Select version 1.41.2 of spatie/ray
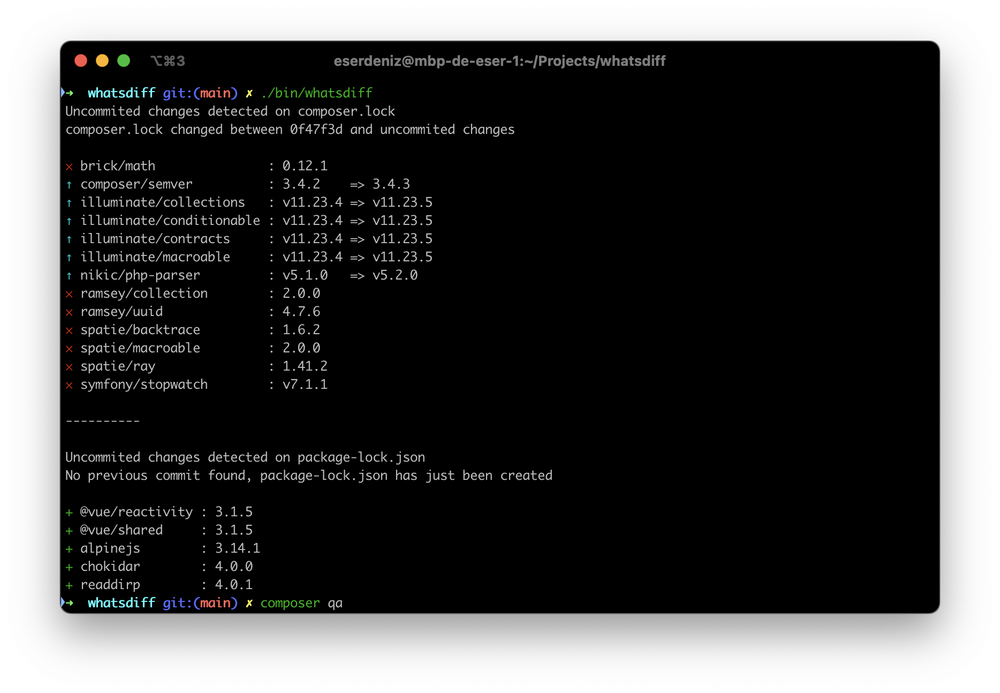 [305, 367]
